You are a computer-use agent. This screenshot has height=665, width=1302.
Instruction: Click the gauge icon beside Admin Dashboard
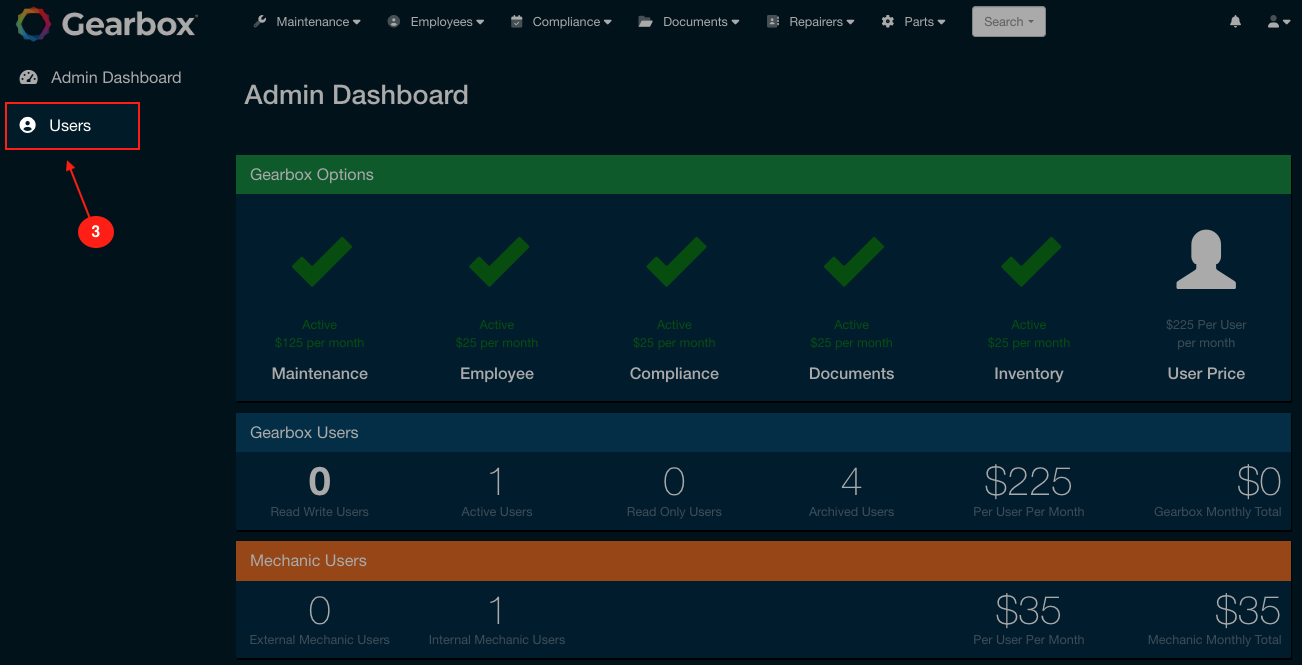[28, 77]
